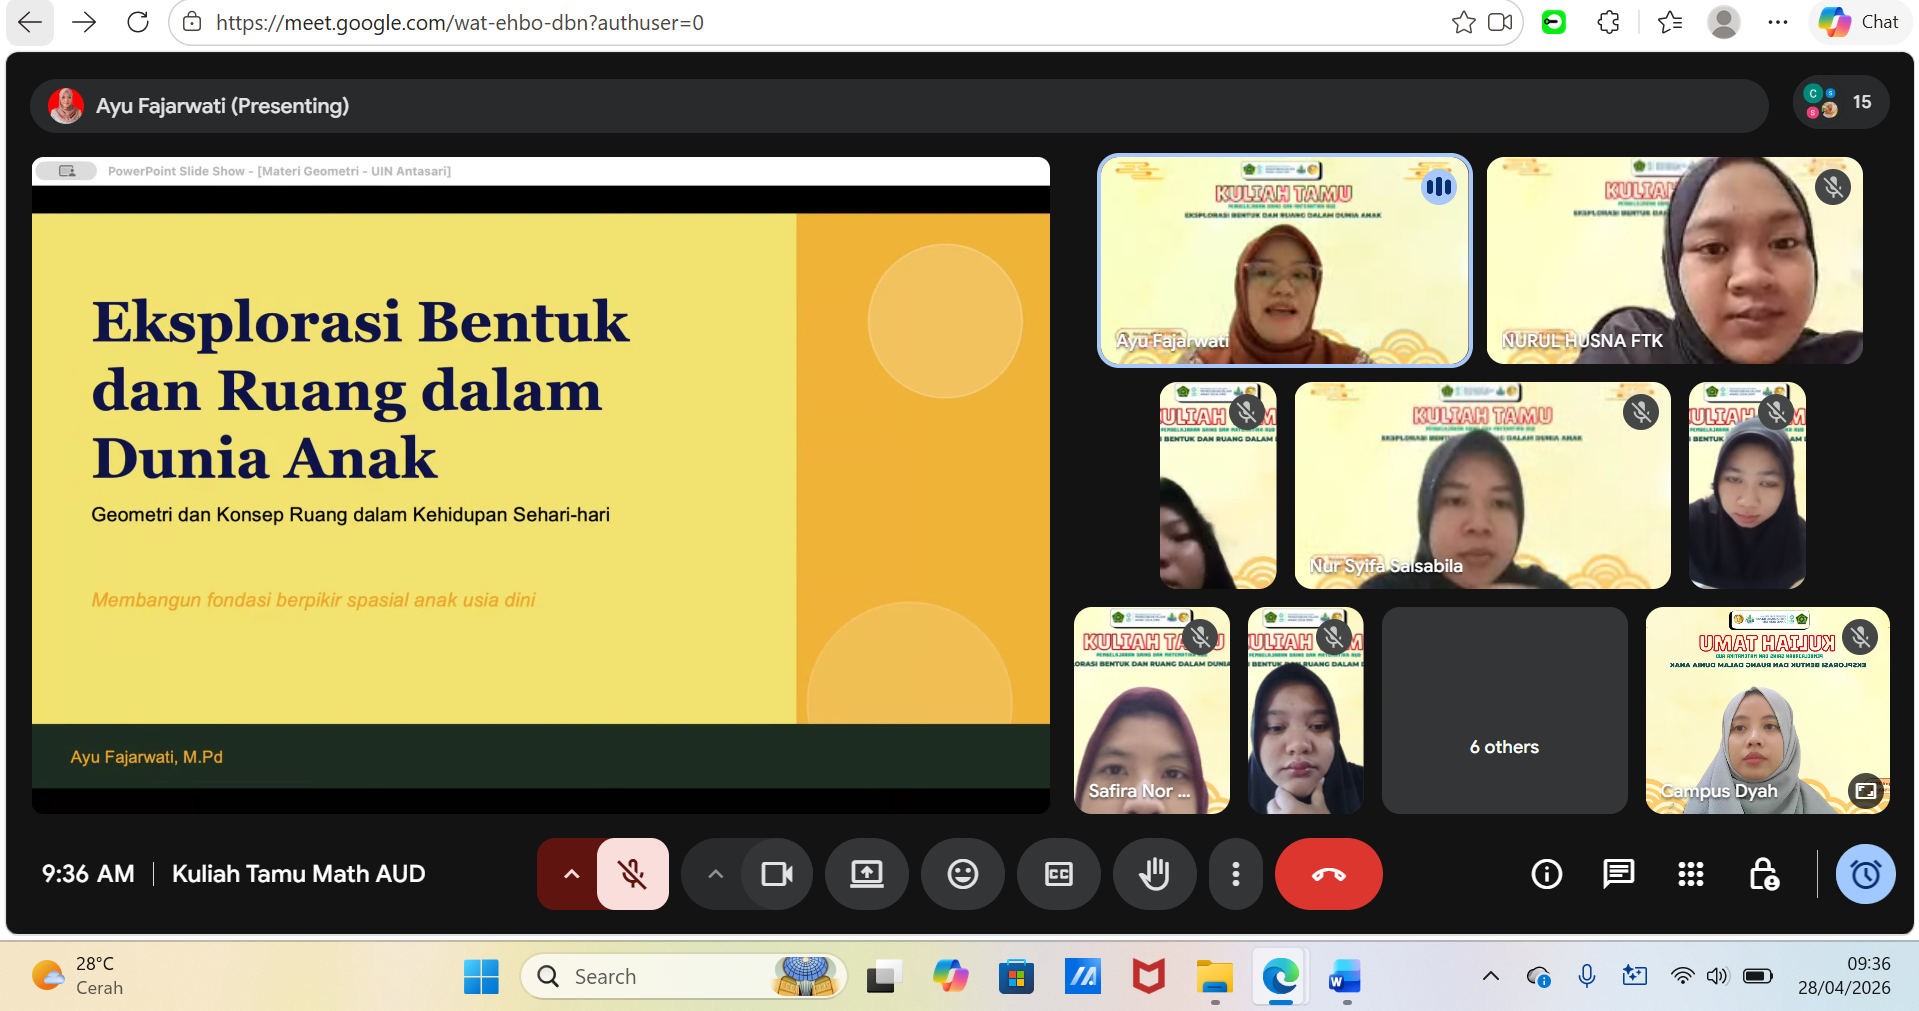Open Microsoft Store from taskbar

(1016, 976)
